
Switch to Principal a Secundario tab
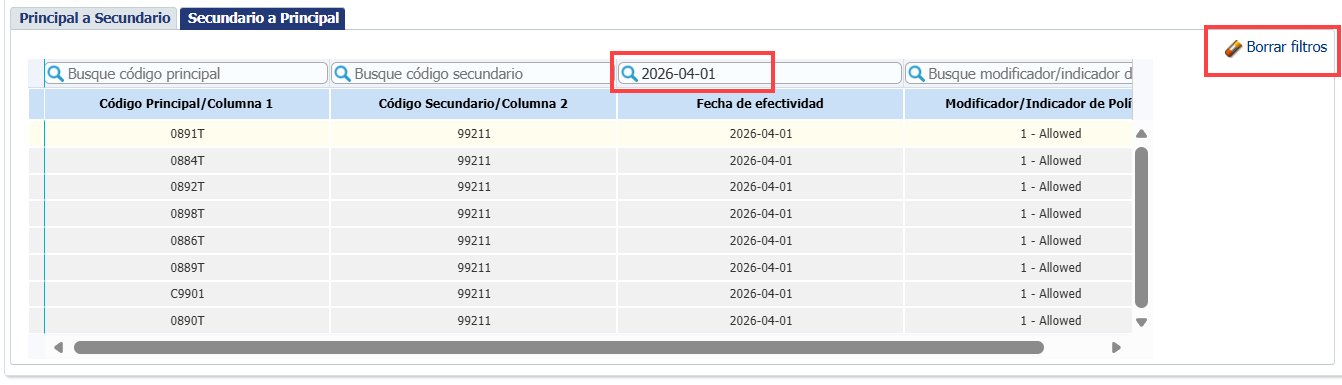(x=95, y=18)
